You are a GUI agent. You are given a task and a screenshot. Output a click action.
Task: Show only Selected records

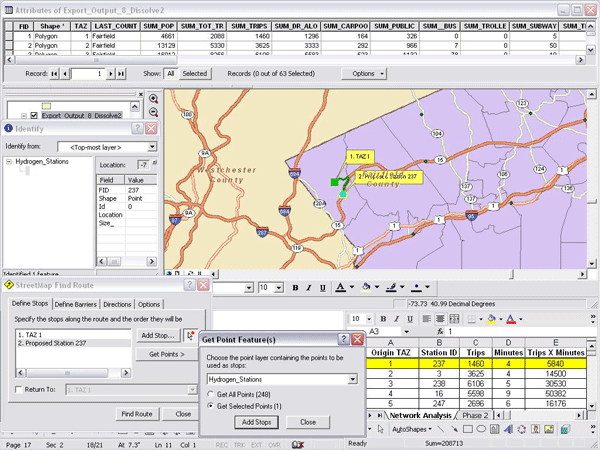(x=194, y=73)
